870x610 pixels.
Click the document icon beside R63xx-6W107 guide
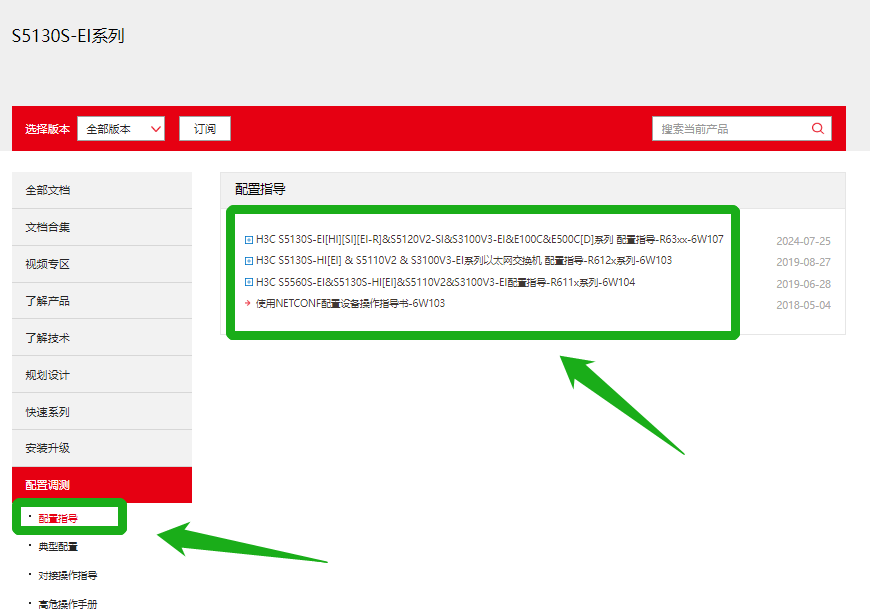click(249, 240)
